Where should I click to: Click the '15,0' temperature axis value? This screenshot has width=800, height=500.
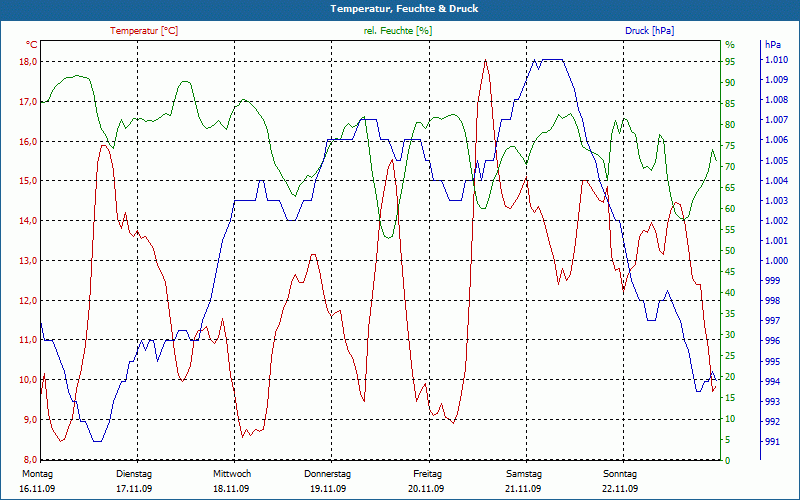(28, 181)
